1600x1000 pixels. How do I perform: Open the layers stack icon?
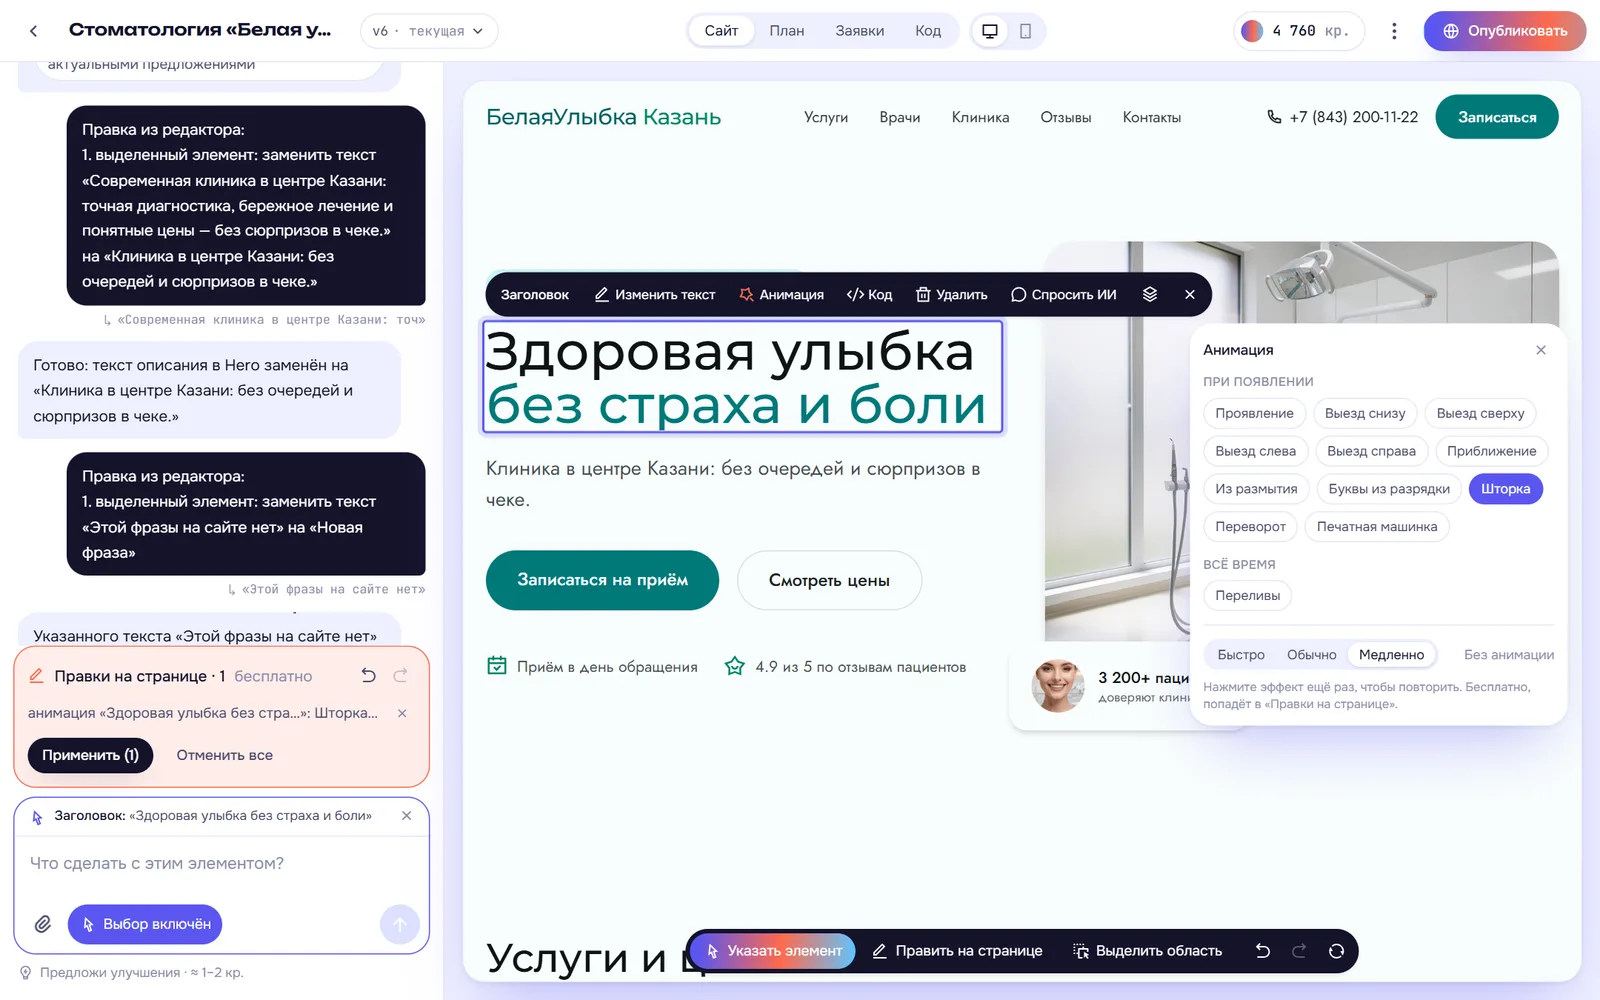[x=1150, y=295]
